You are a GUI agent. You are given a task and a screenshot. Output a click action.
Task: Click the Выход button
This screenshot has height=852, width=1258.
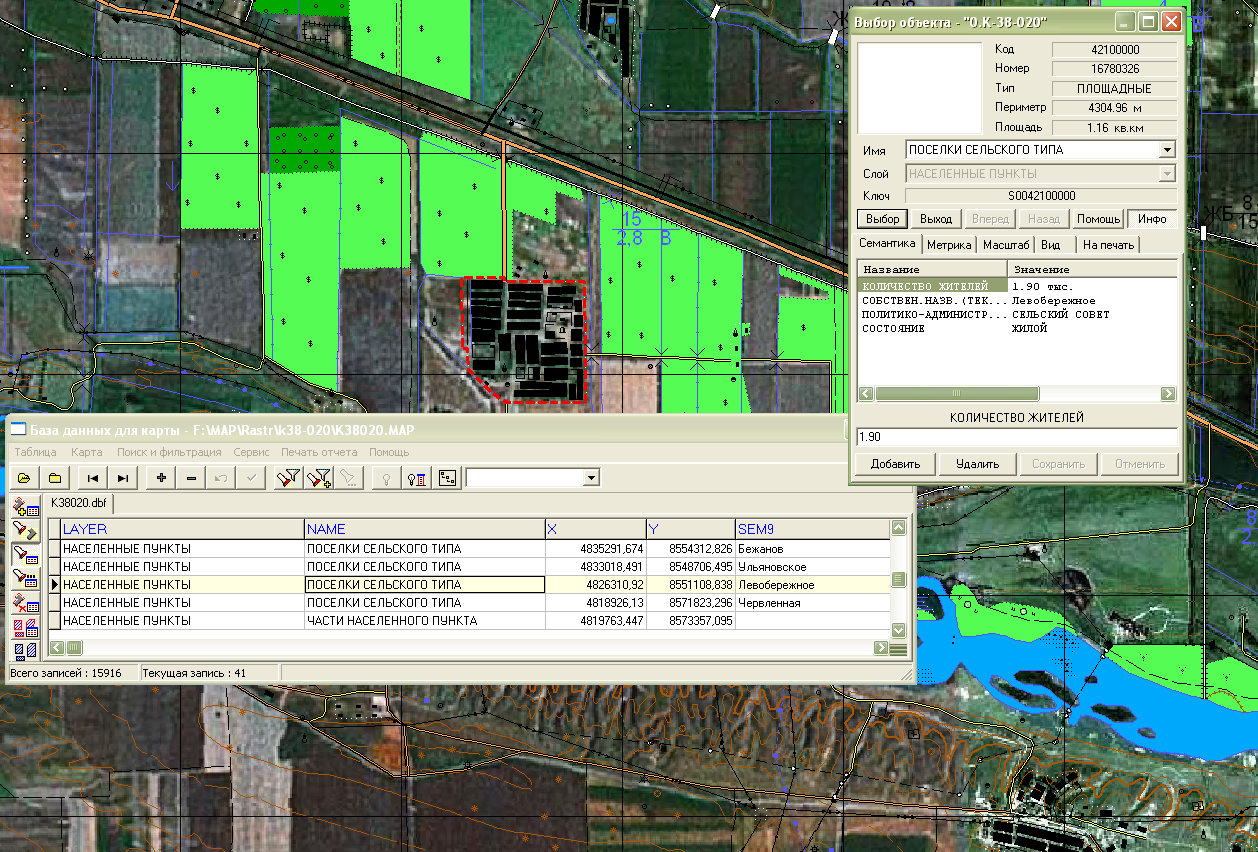pos(936,219)
